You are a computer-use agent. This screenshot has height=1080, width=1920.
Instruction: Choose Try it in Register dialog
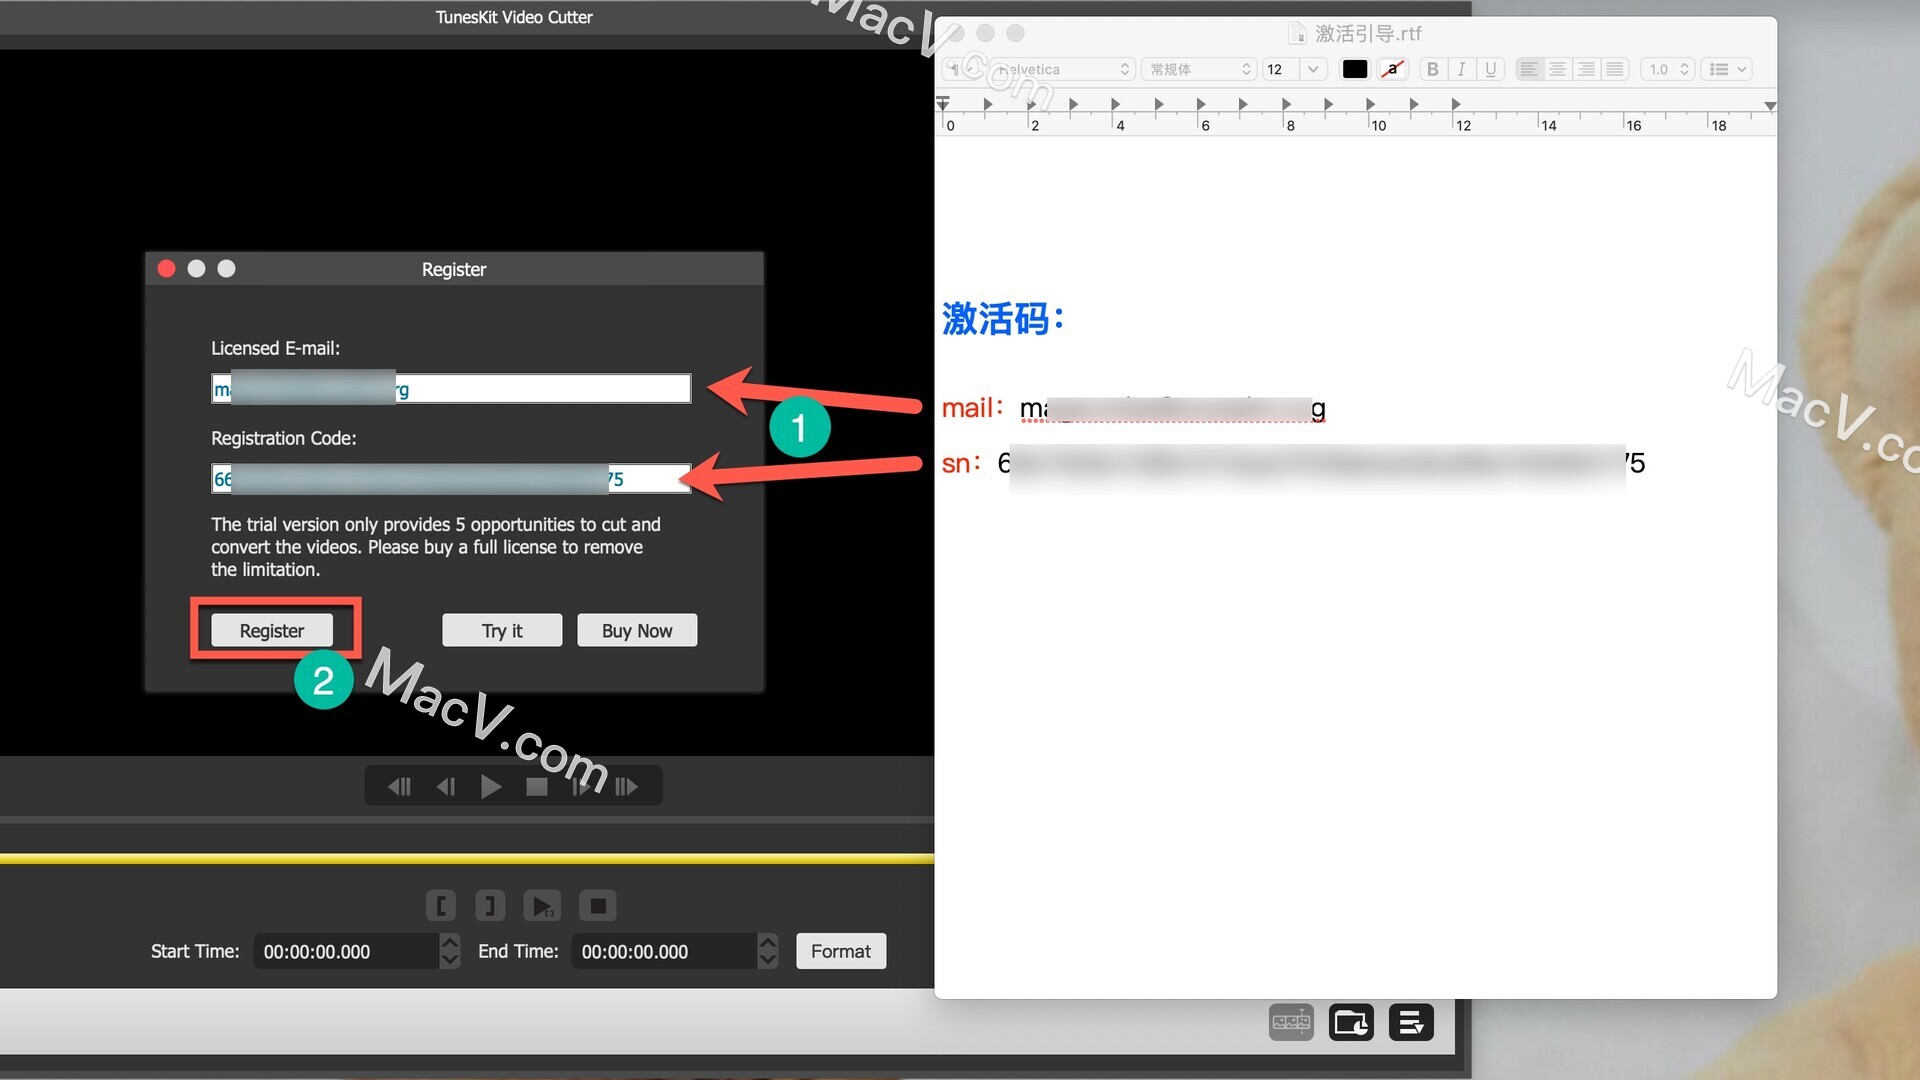click(x=502, y=631)
